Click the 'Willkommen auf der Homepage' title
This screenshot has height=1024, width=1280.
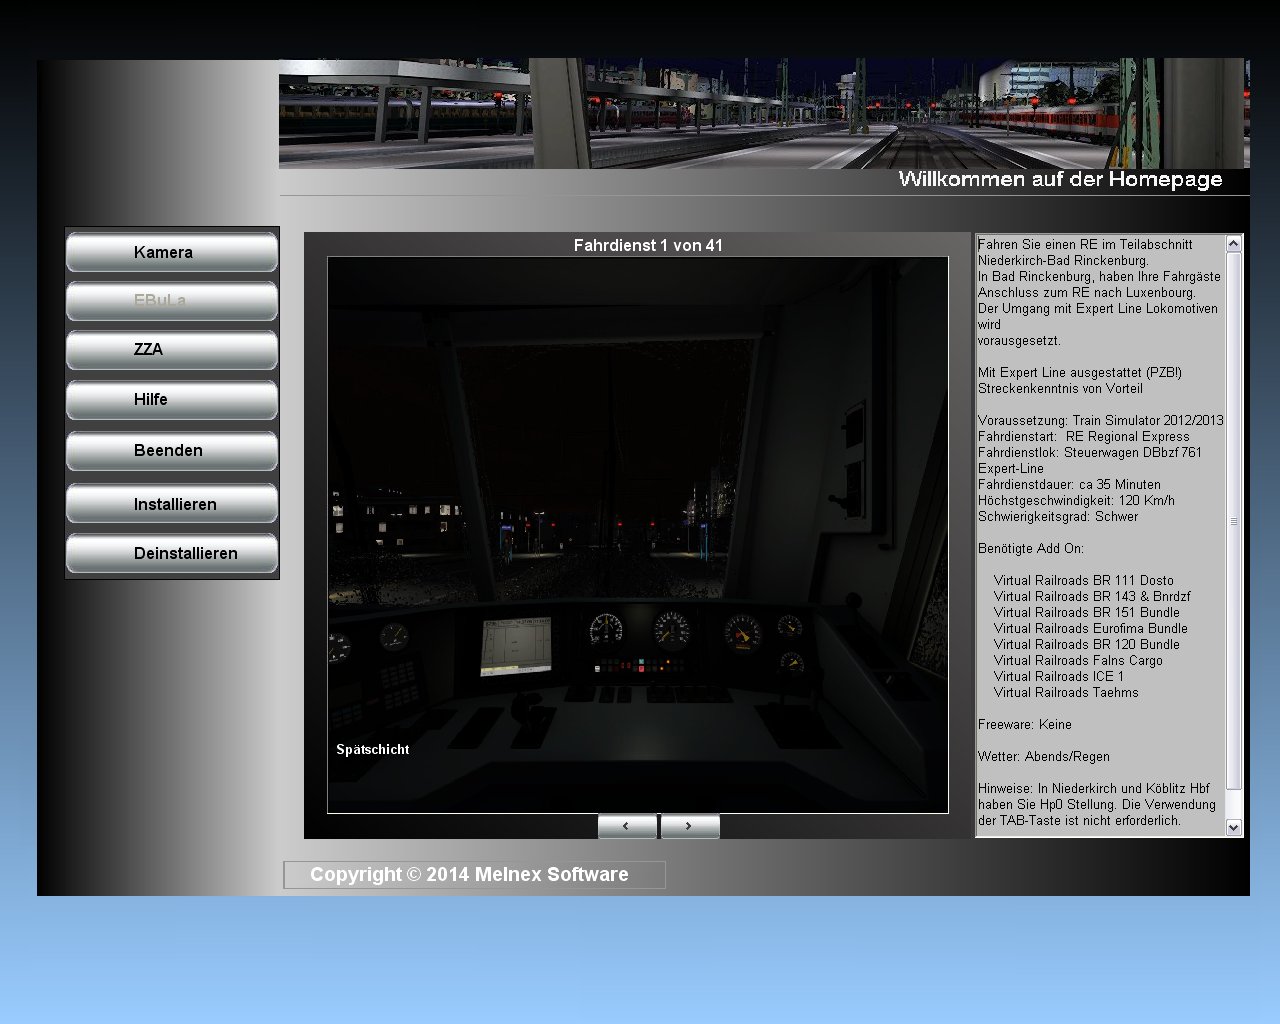[x=1060, y=180]
